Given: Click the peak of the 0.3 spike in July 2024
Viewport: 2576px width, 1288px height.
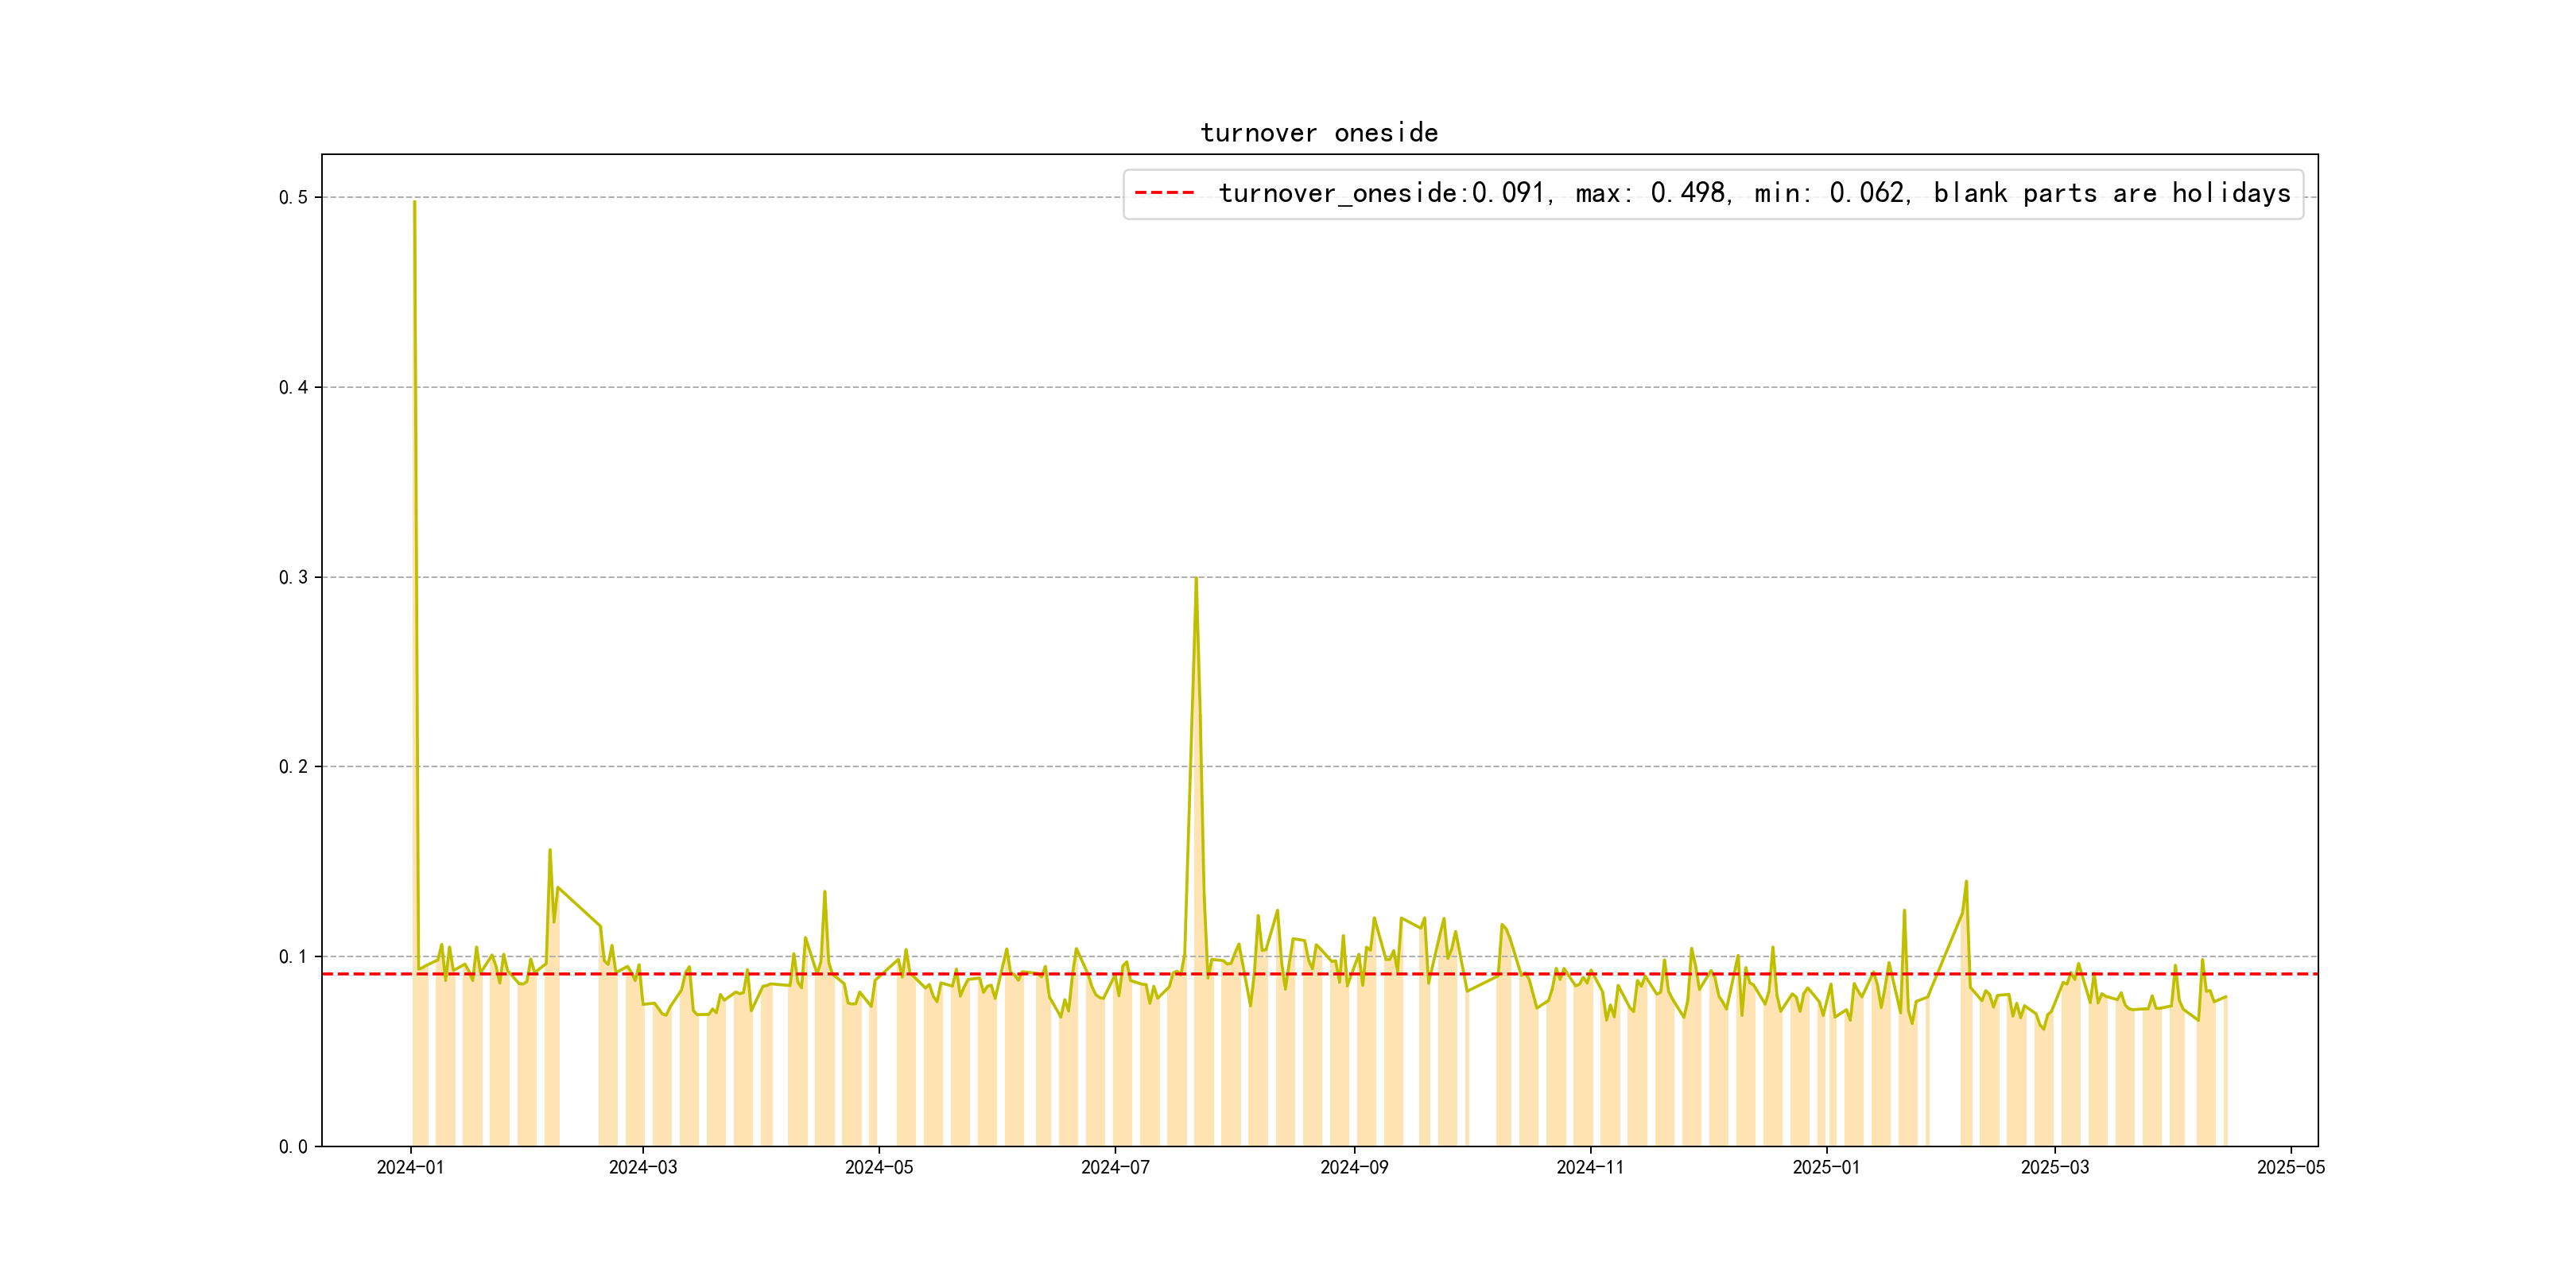Looking at the screenshot, I should click(x=1196, y=579).
